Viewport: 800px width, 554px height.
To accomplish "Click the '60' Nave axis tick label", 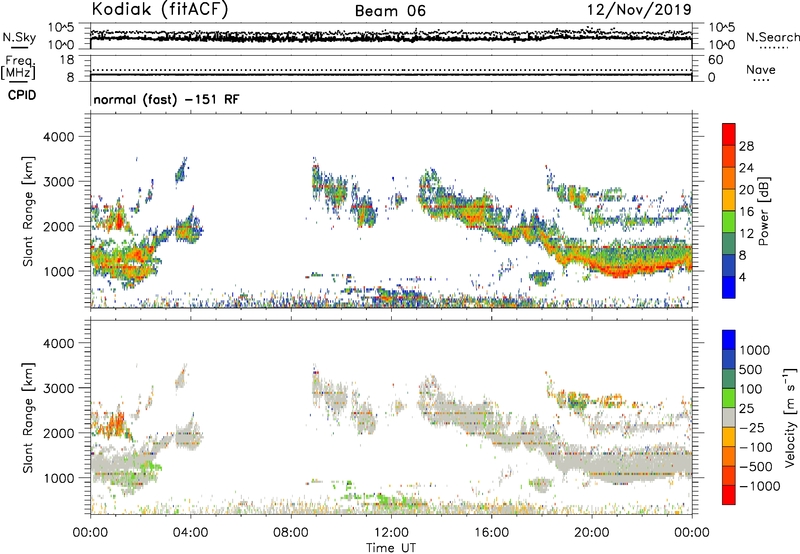I will click(715, 60).
